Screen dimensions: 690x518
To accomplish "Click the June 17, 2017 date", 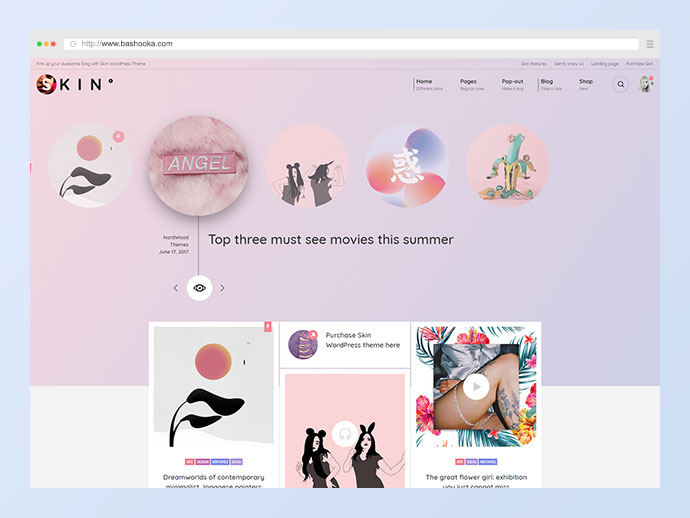I will coord(173,252).
